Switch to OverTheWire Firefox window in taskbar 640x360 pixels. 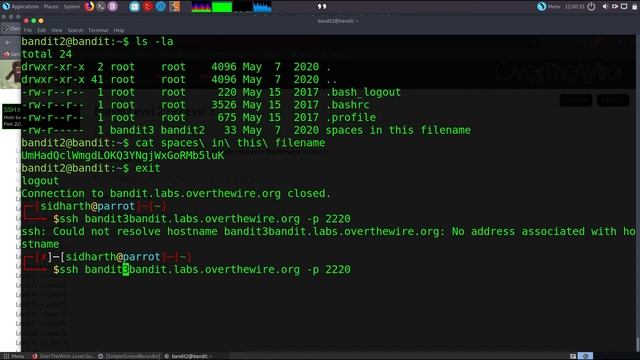tap(64, 356)
